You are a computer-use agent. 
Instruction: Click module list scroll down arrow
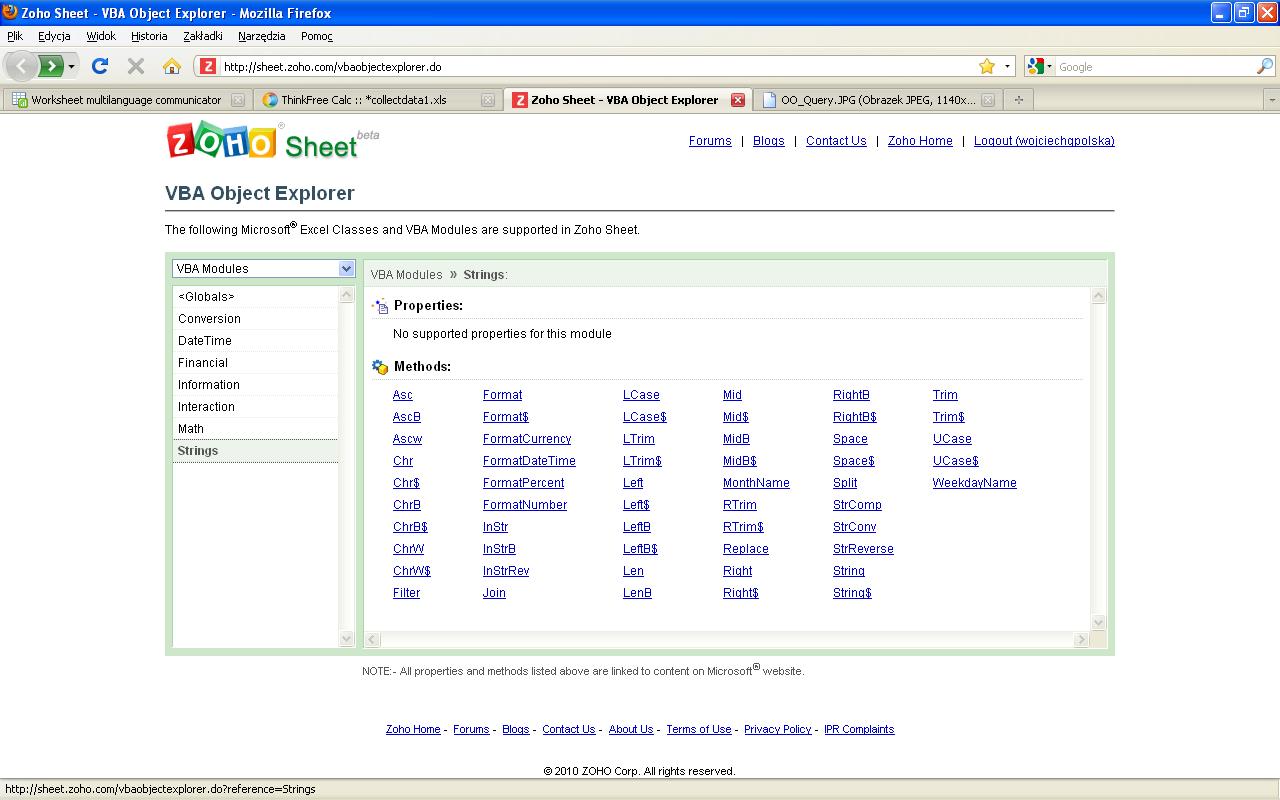click(x=347, y=639)
